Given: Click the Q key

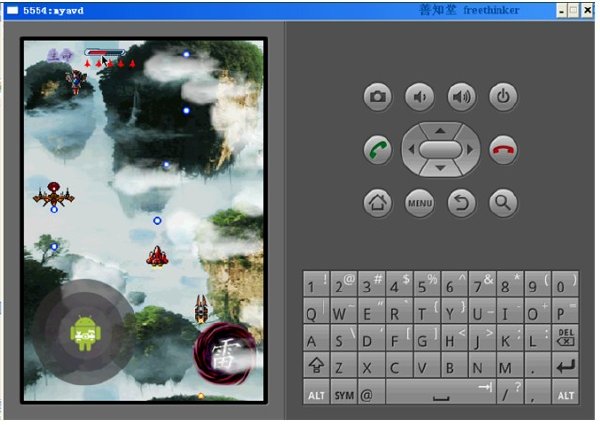Looking at the screenshot, I should point(316,311).
